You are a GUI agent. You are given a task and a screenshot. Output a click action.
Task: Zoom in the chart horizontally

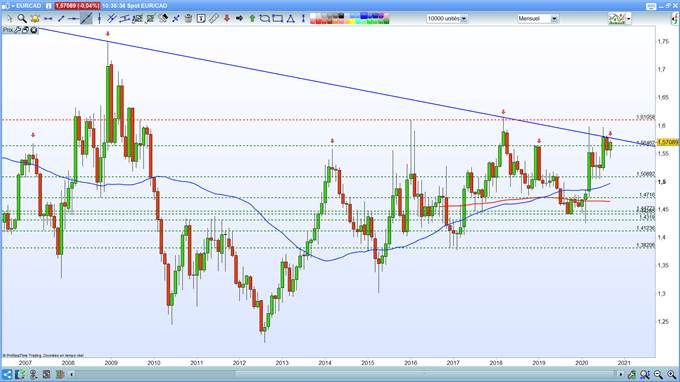[x=671, y=374]
